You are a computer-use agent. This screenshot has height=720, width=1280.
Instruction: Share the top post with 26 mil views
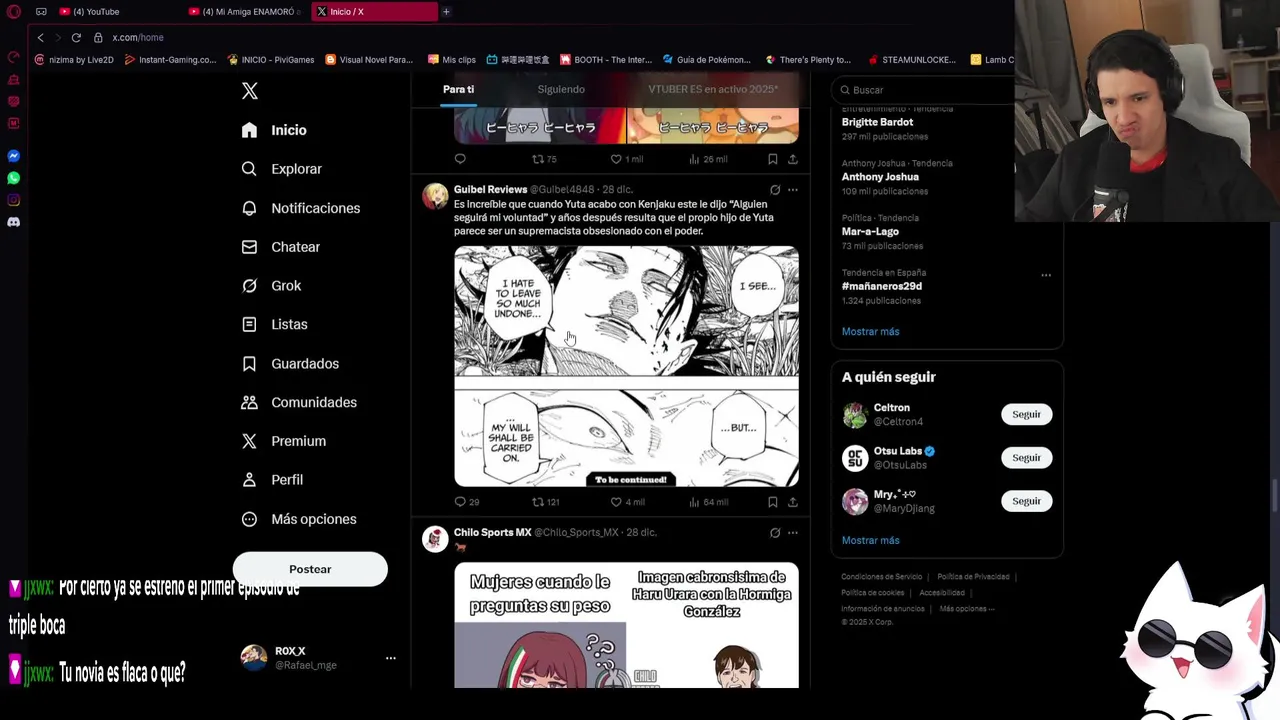(793, 159)
